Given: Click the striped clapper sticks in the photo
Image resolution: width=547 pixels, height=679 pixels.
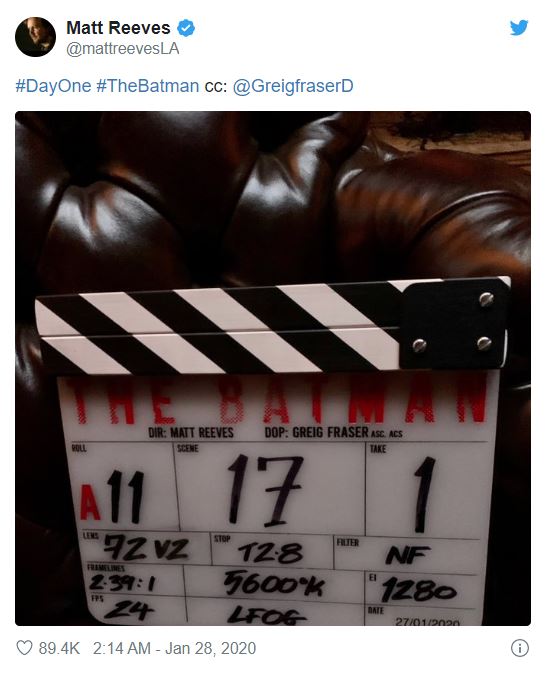Looking at the screenshot, I should [273, 326].
